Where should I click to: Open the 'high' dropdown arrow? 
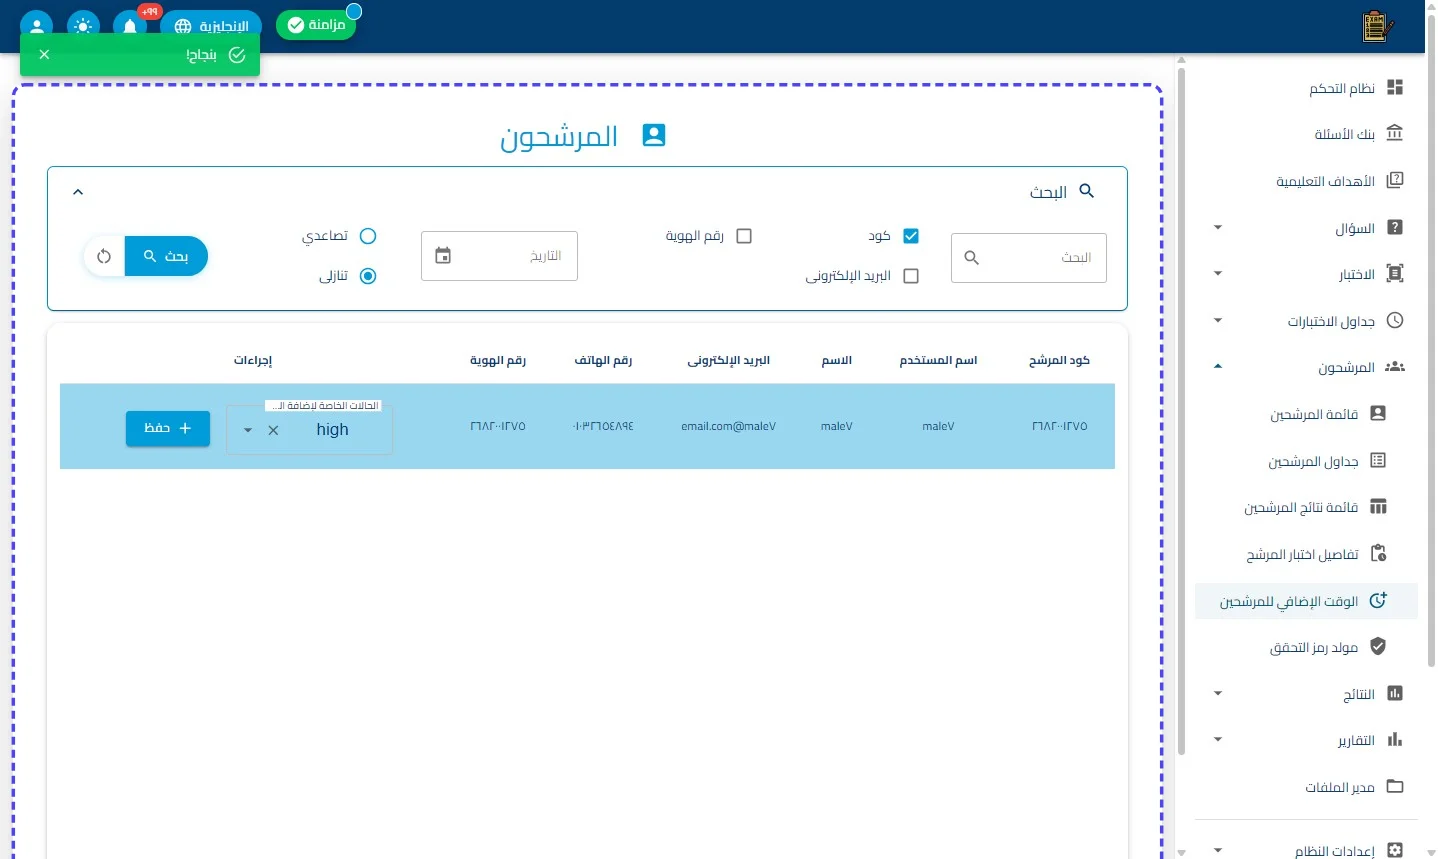(248, 430)
